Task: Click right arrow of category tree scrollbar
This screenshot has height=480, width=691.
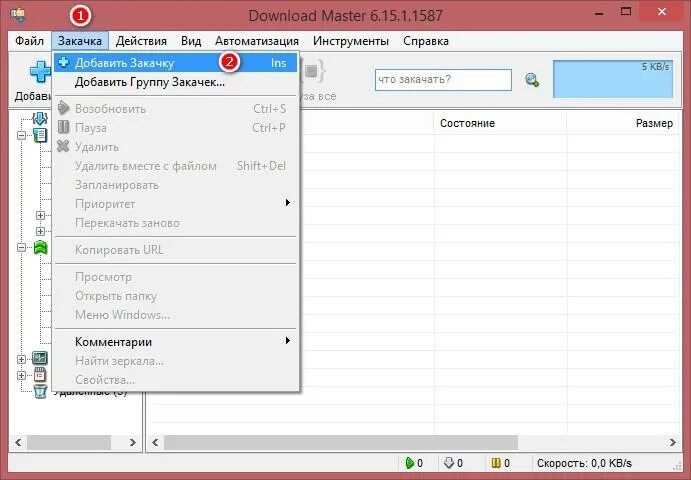Action: click(x=133, y=442)
